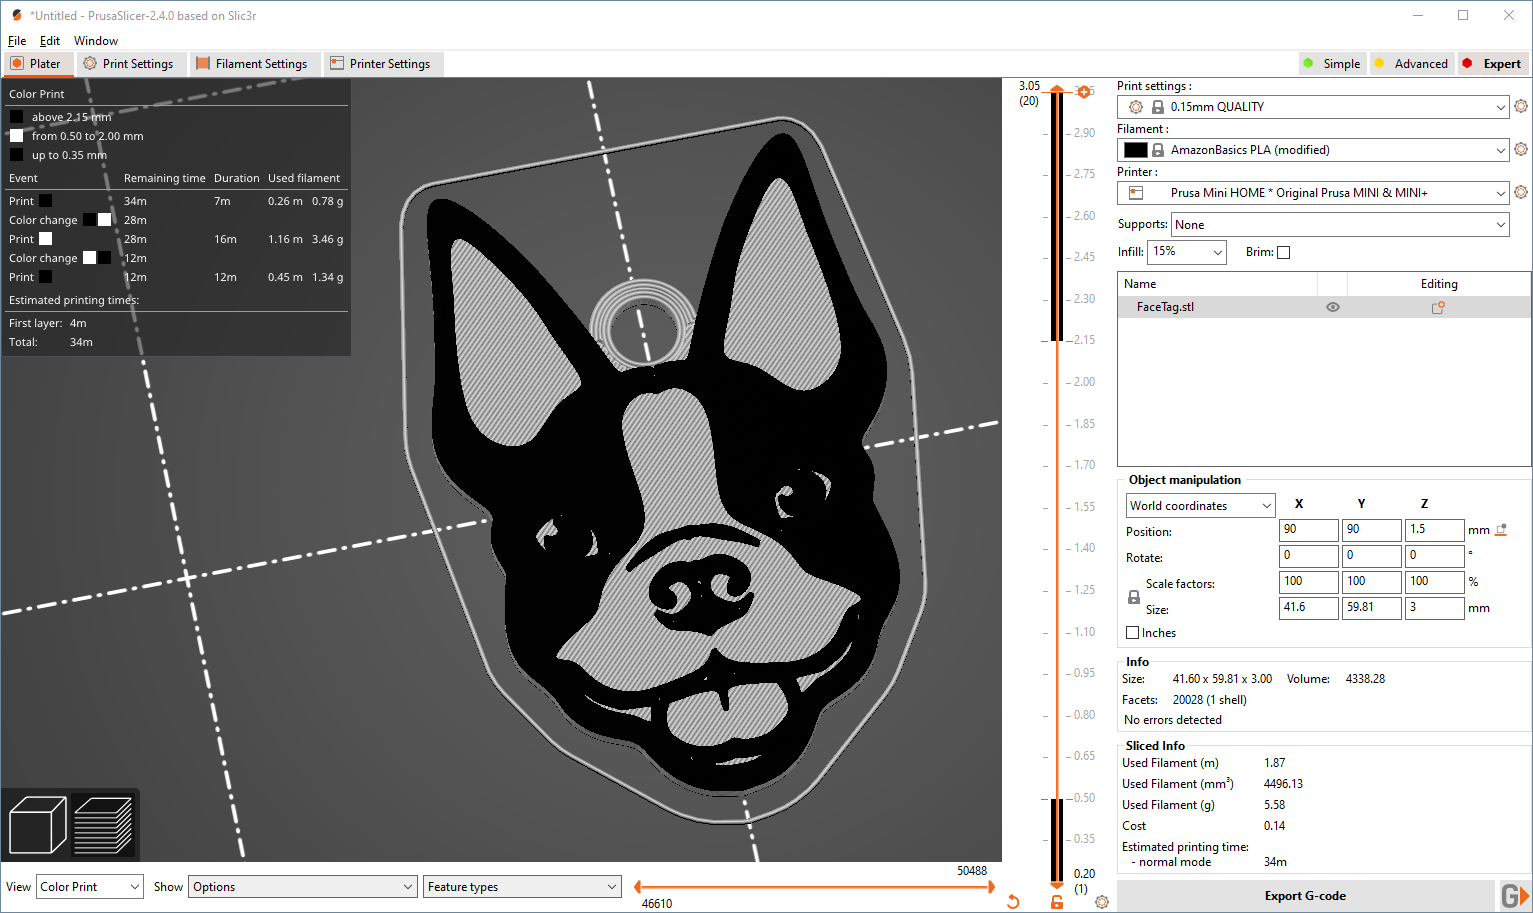Click the drop-to-bed icon beside Position mm
The width and height of the screenshot is (1533, 913).
click(1501, 530)
